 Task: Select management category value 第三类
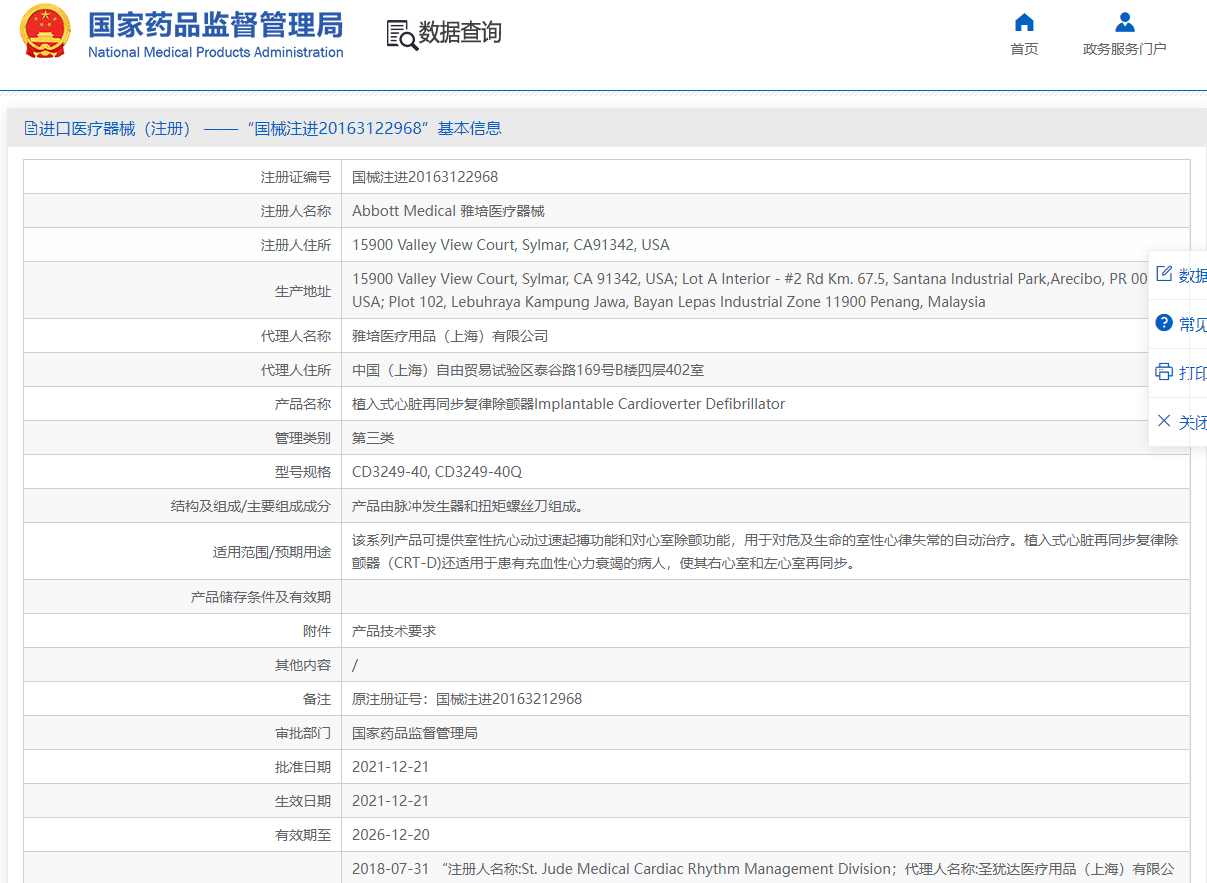click(373, 438)
